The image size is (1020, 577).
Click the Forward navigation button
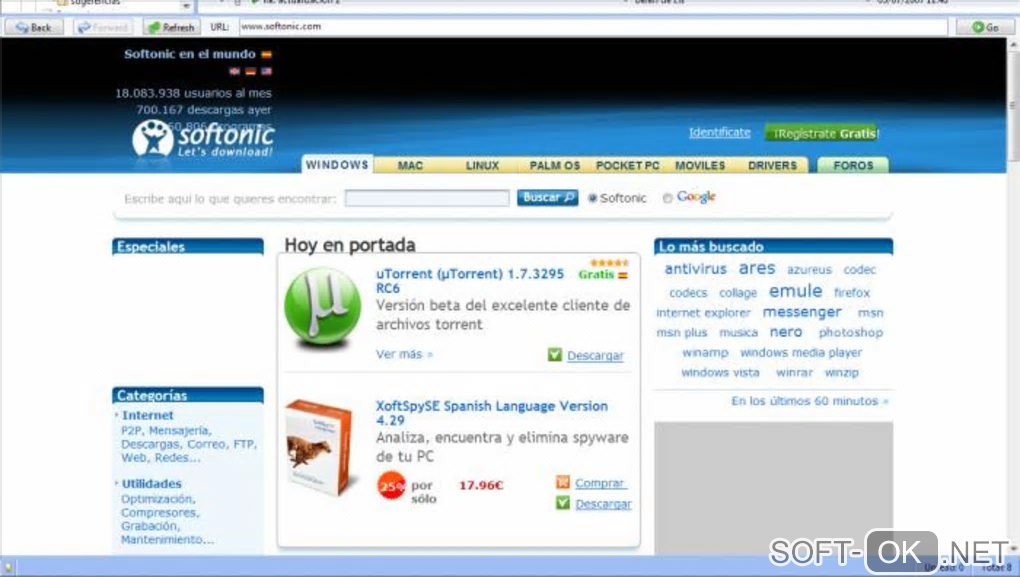point(103,27)
